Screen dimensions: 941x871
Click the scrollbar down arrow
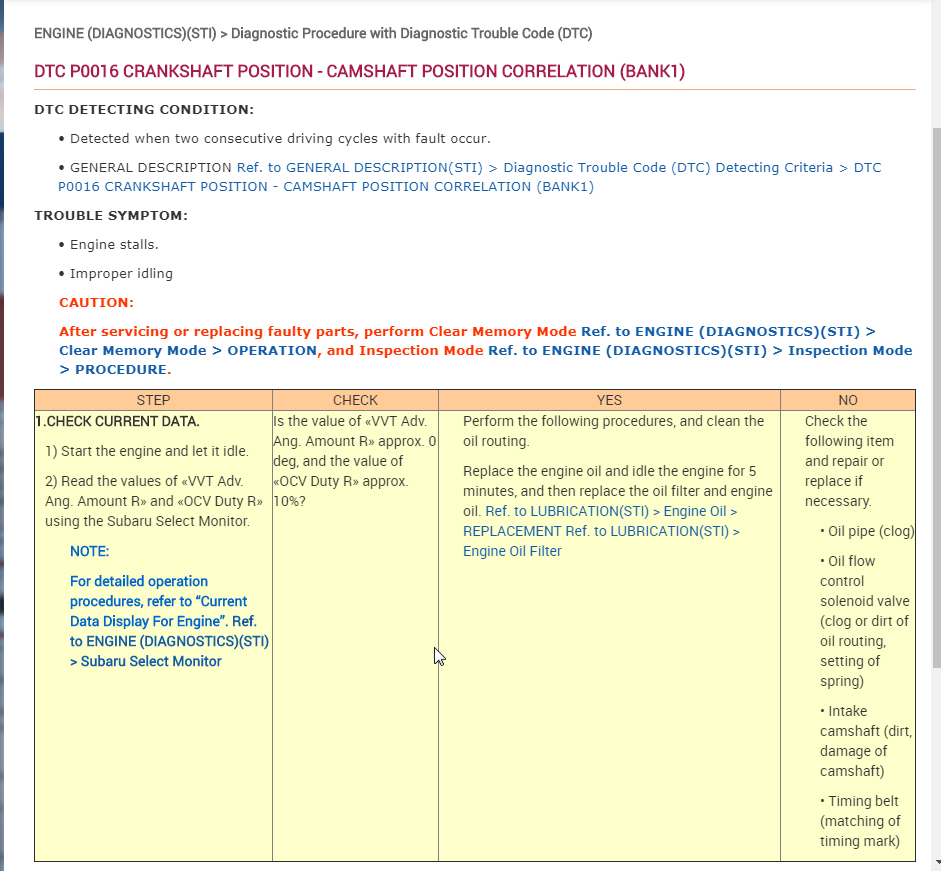point(936,864)
